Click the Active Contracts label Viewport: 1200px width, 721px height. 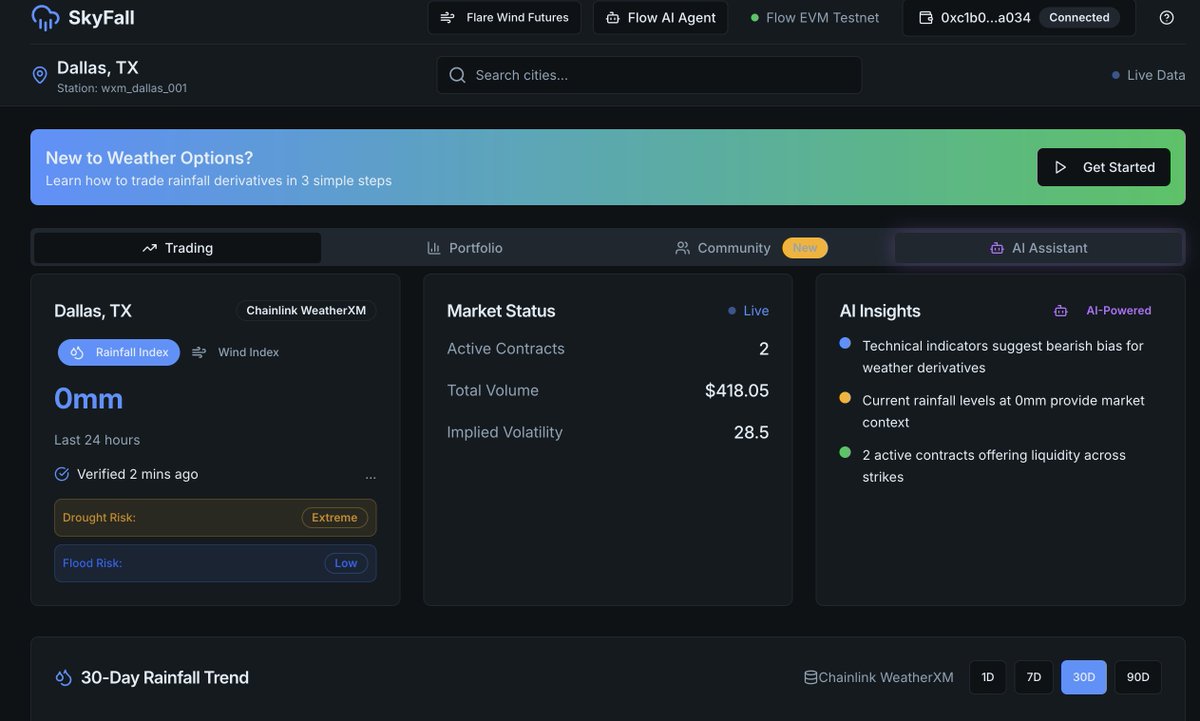click(506, 349)
